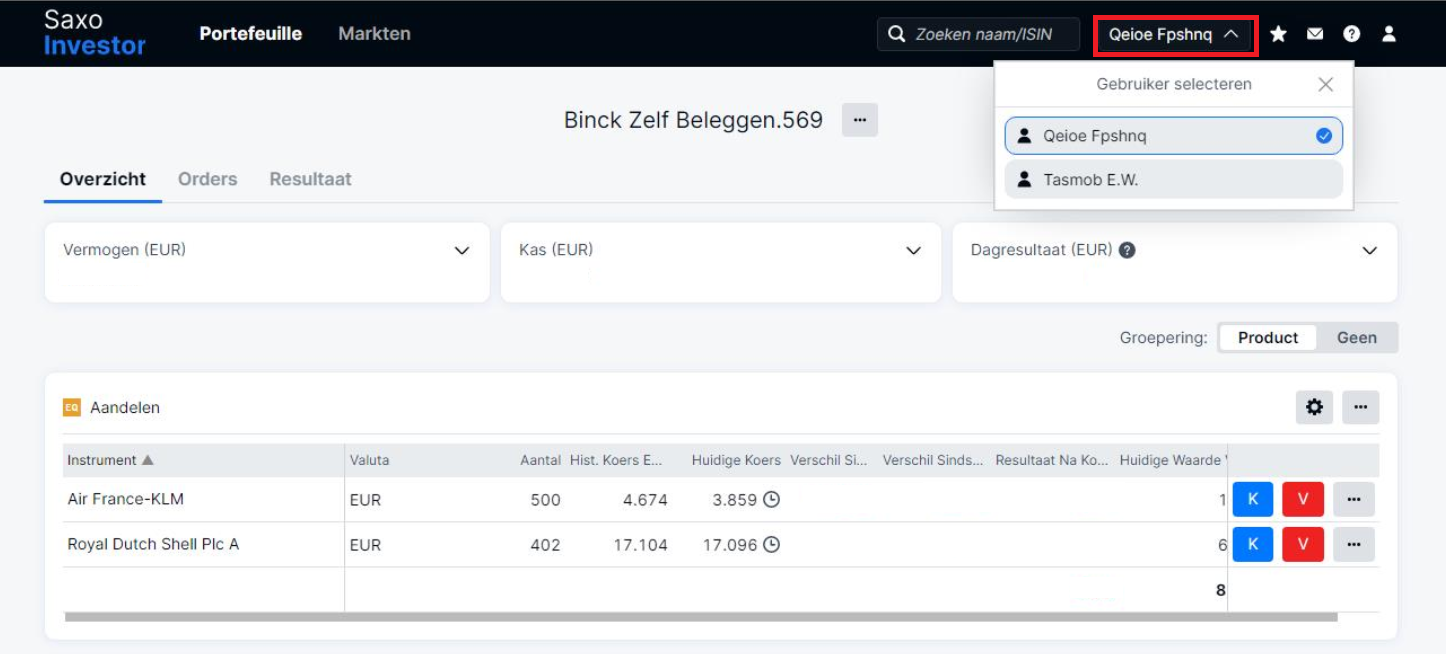The image size is (1446, 654).
Task: Click the Gebruiker selecteren popup title
Action: 1174,84
